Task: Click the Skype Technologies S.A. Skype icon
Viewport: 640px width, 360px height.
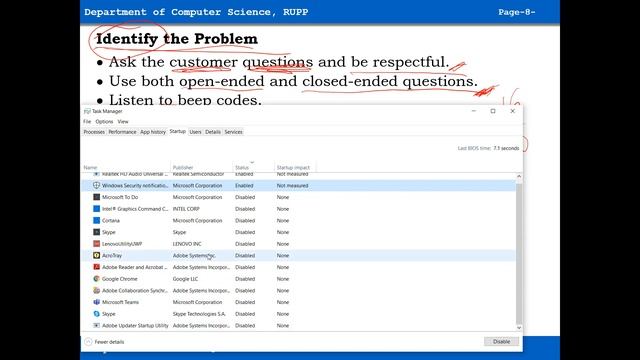Action: 96,314
